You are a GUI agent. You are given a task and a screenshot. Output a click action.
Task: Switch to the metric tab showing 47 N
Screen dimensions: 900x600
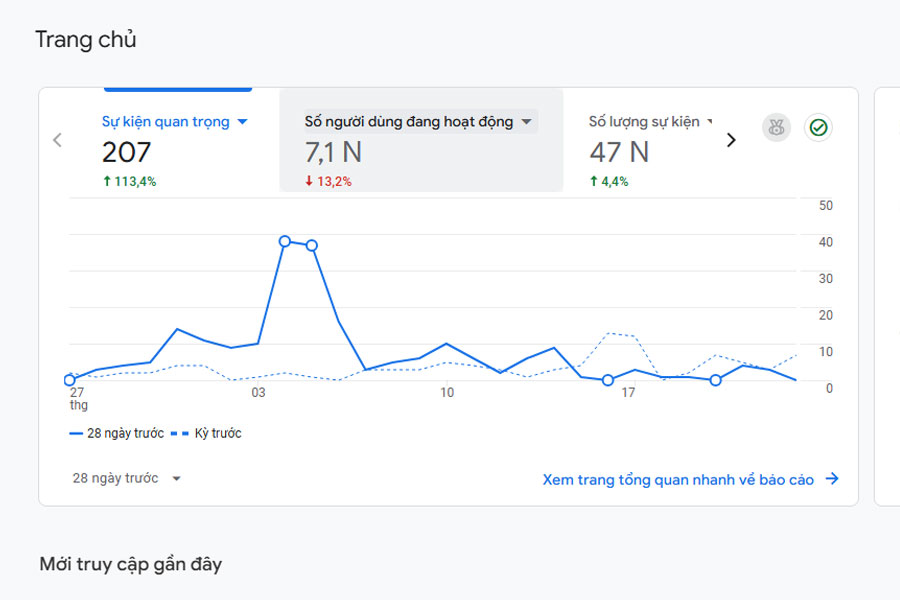point(619,152)
